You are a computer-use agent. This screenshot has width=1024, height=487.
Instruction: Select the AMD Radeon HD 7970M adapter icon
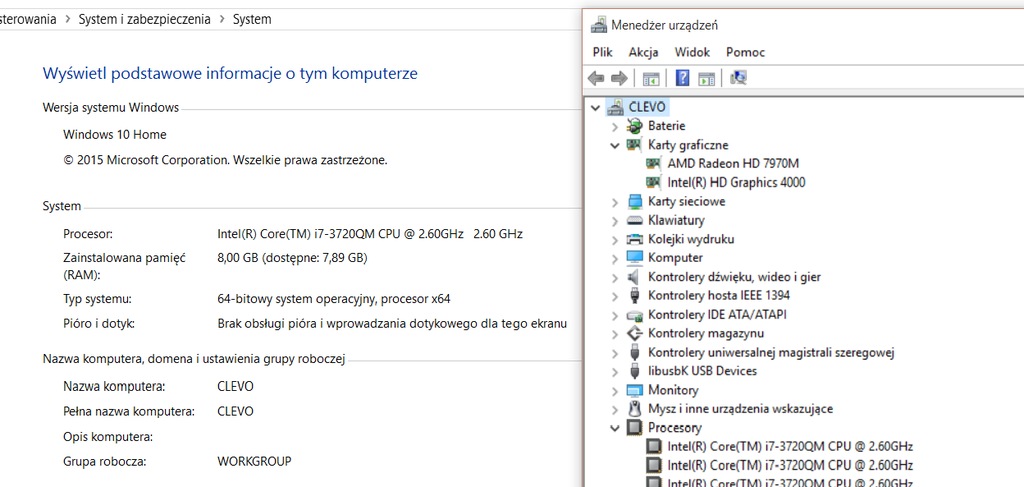(x=653, y=163)
